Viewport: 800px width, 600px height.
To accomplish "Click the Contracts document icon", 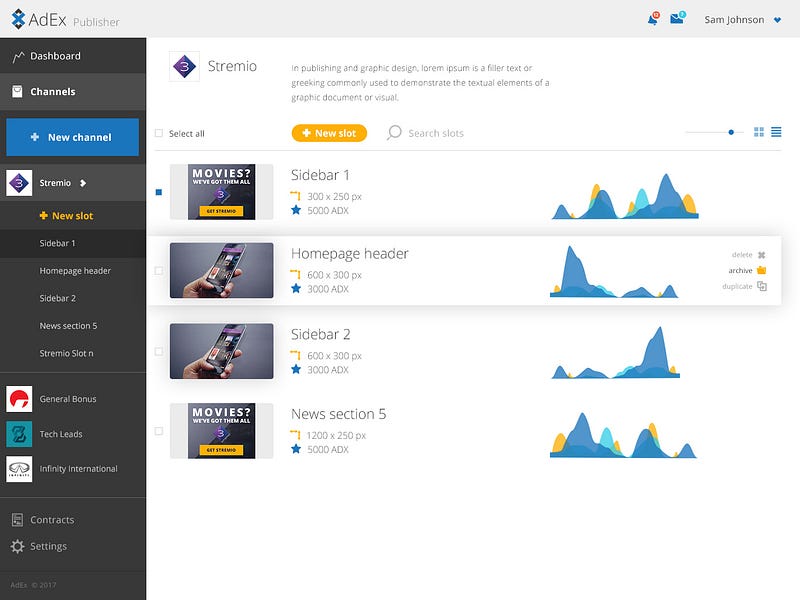I will [x=17, y=520].
